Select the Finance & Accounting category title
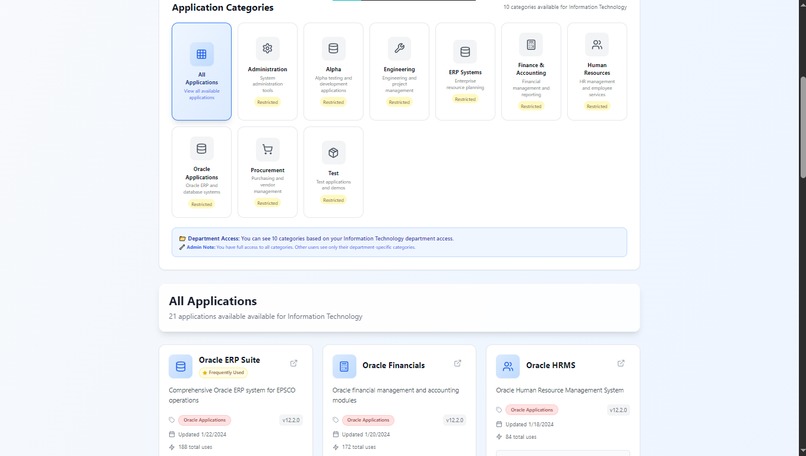The width and height of the screenshot is (806, 456). (531, 69)
